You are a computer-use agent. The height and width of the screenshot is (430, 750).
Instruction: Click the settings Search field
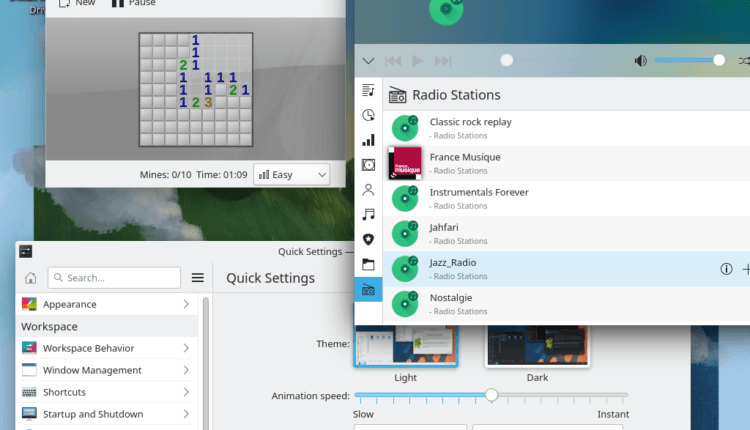[x=114, y=278]
